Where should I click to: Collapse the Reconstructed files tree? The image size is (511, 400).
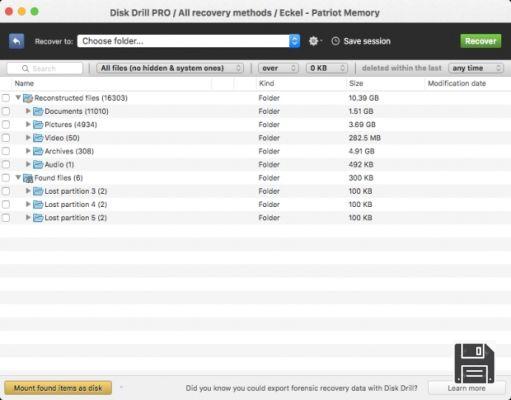tap(18, 98)
